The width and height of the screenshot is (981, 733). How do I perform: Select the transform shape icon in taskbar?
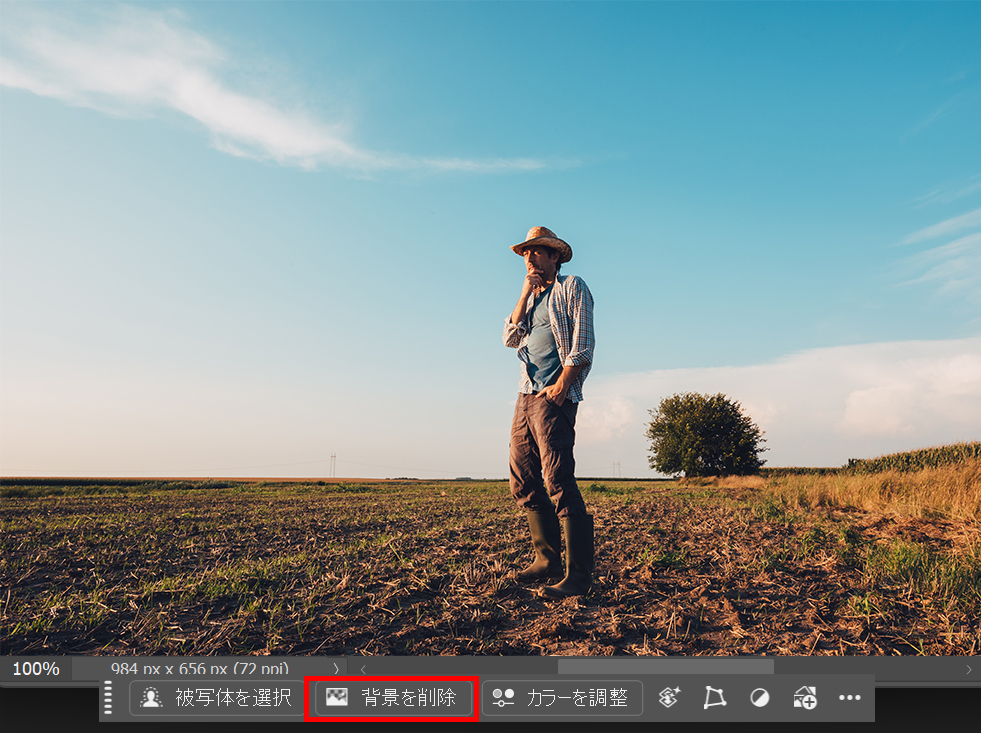[714, 698]
